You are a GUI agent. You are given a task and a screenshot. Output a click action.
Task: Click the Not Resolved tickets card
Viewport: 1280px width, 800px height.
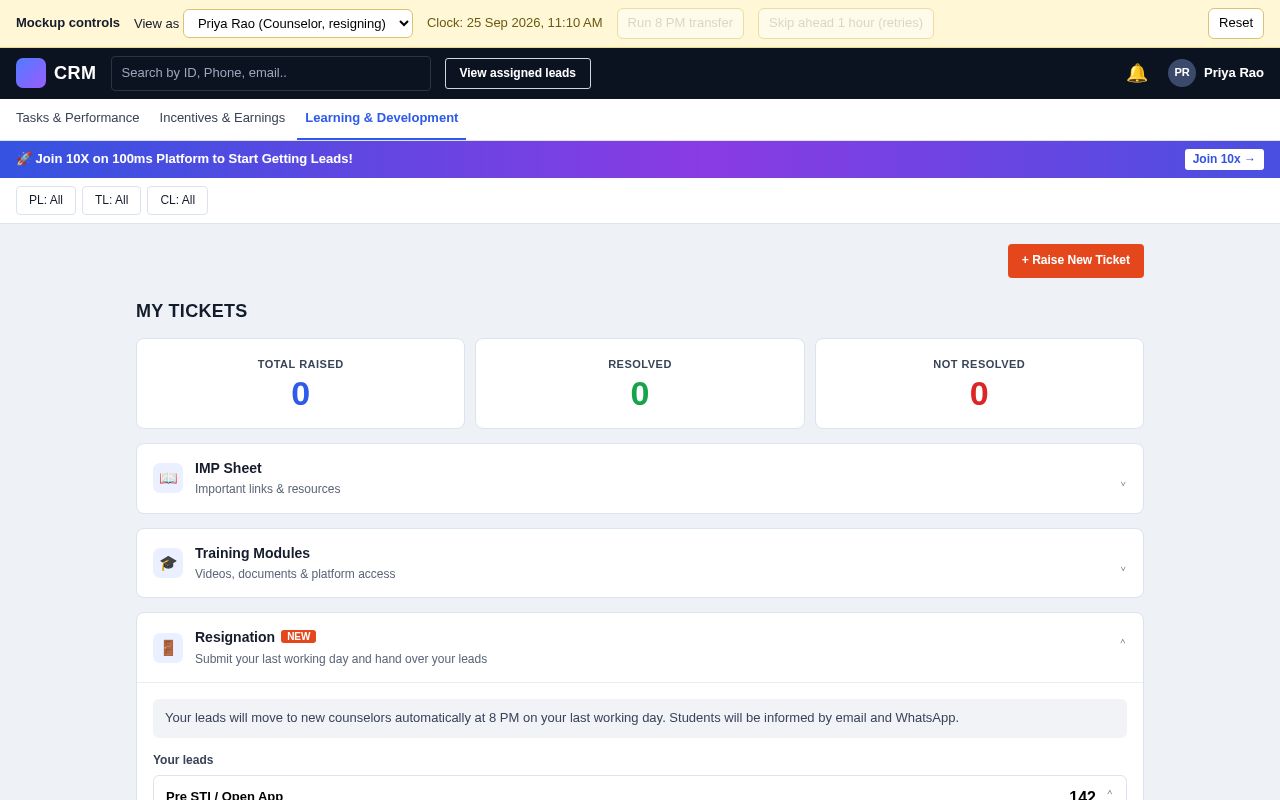(979, 384)
